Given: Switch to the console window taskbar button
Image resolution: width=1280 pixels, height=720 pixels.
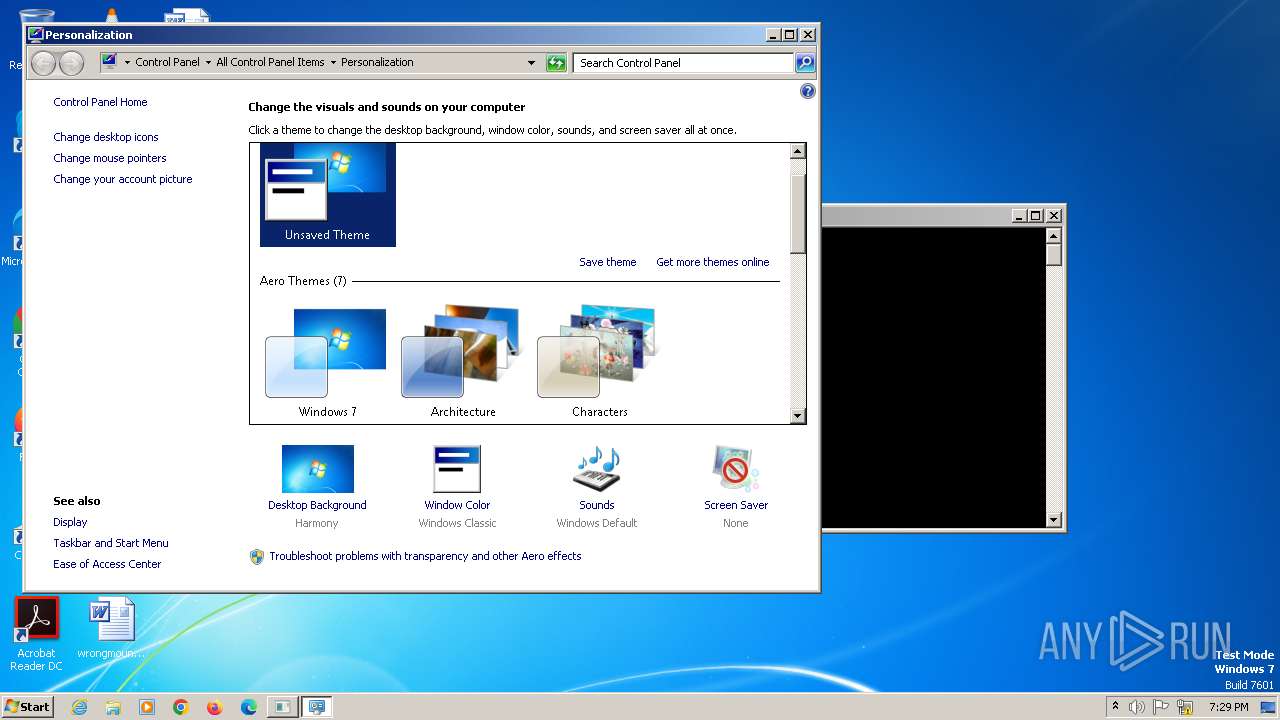Looking at the screenshot, I should [x=283, y=707].
